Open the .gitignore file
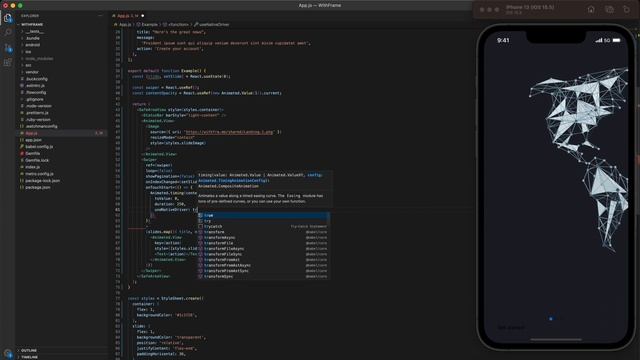The image size is (640, 360). 61,99
